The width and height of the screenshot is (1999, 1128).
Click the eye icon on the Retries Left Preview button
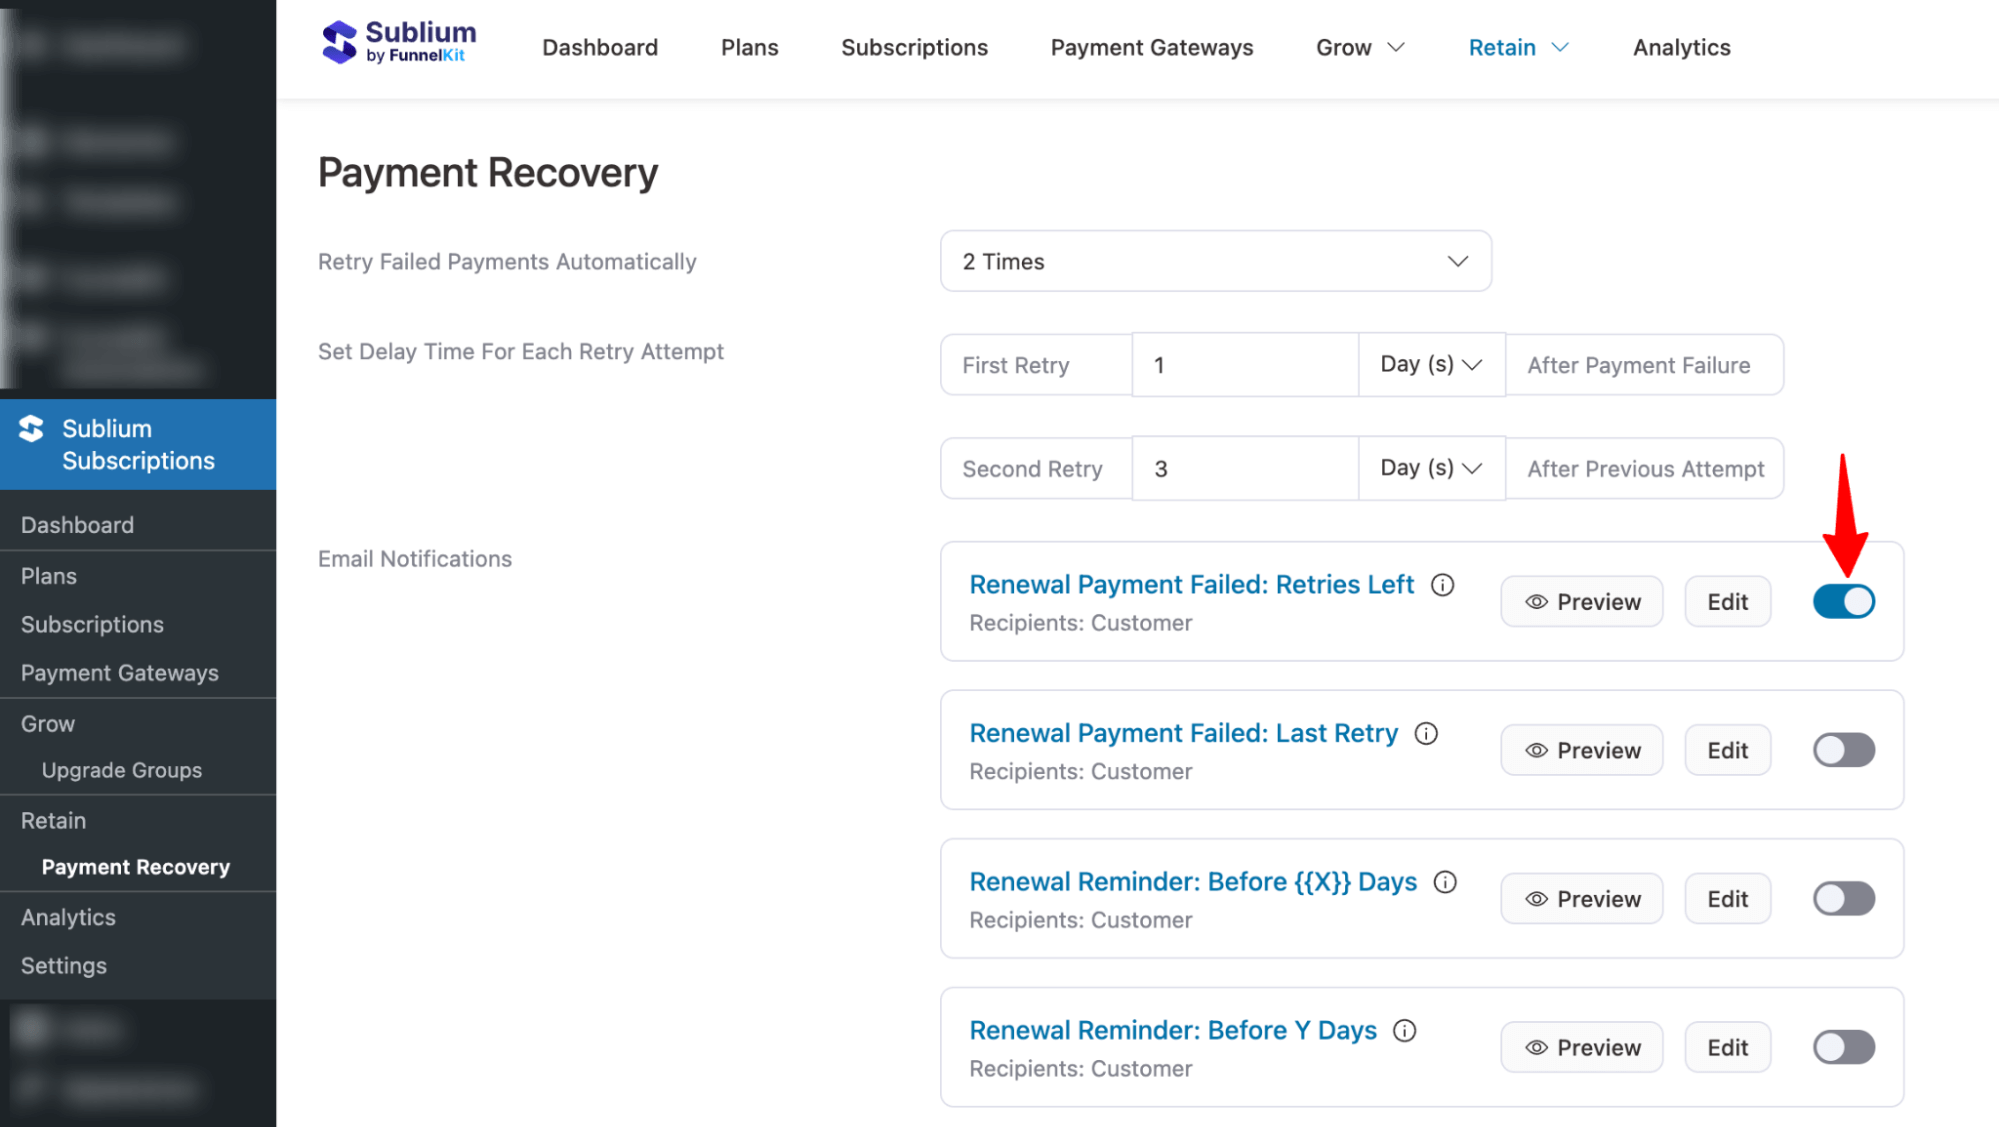click(1536, 601)
